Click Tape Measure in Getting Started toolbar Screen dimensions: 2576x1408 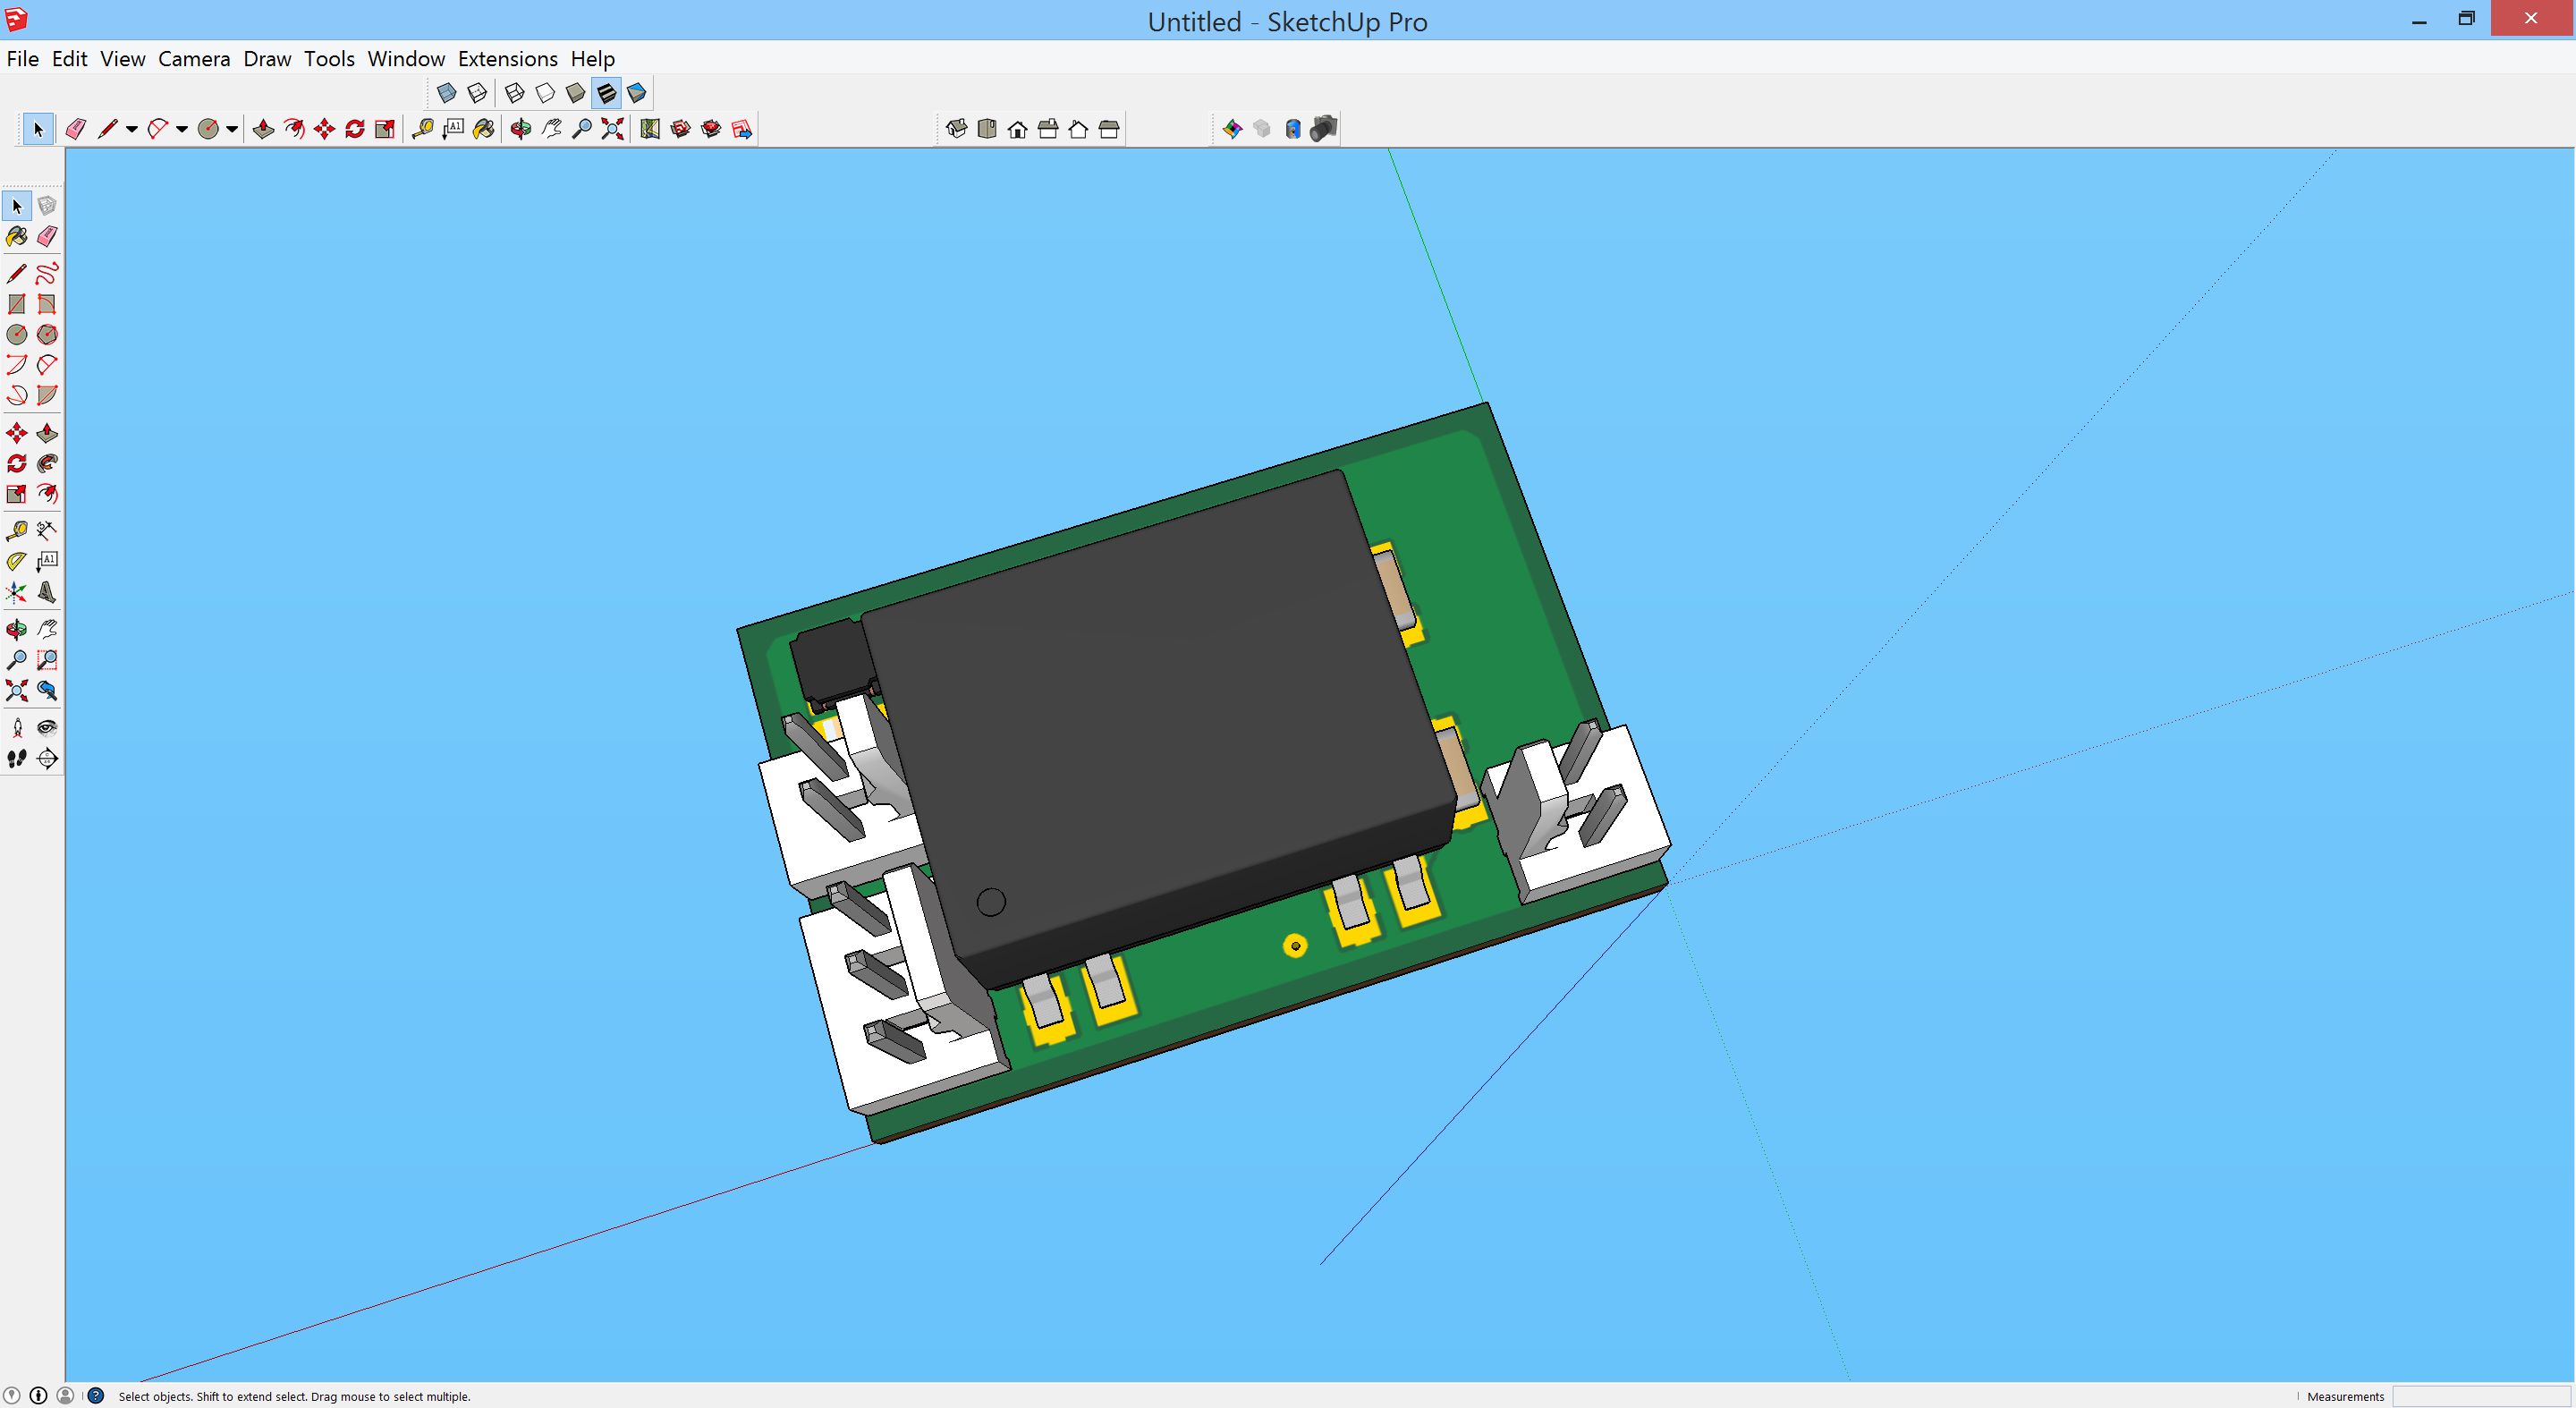coord(423,129)
